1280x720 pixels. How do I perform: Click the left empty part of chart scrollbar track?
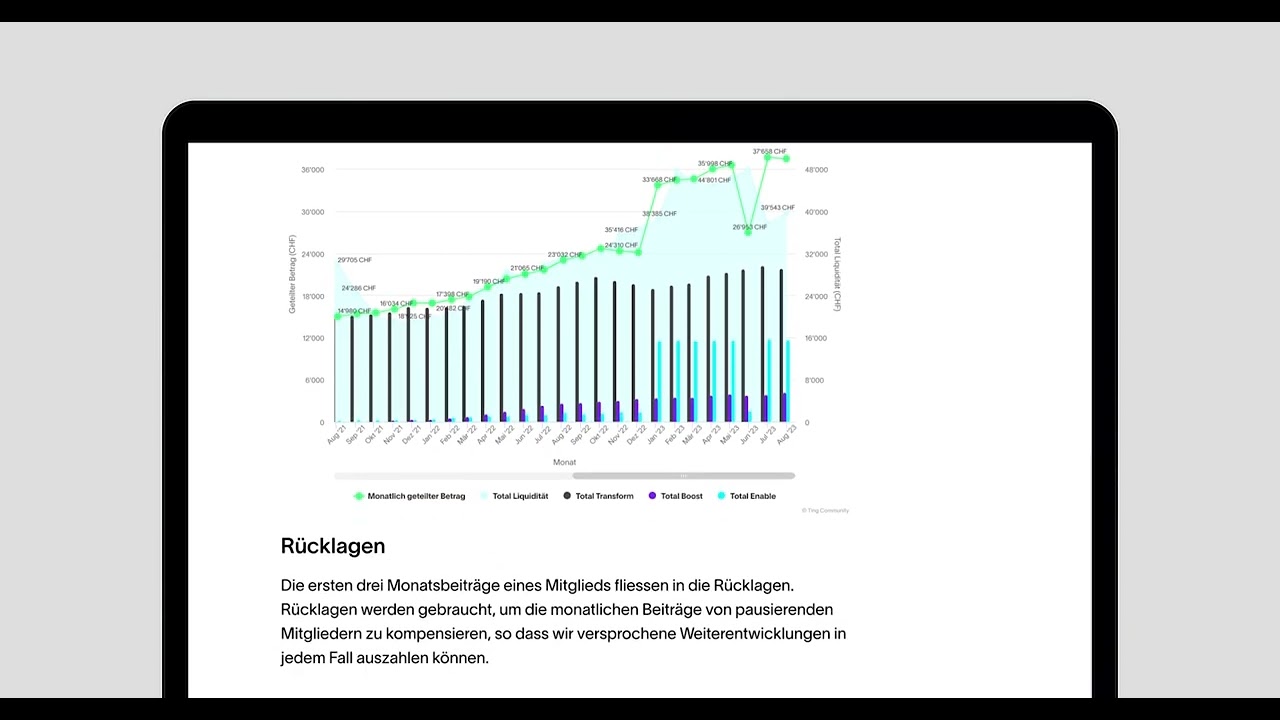click(x=450, y=476)
